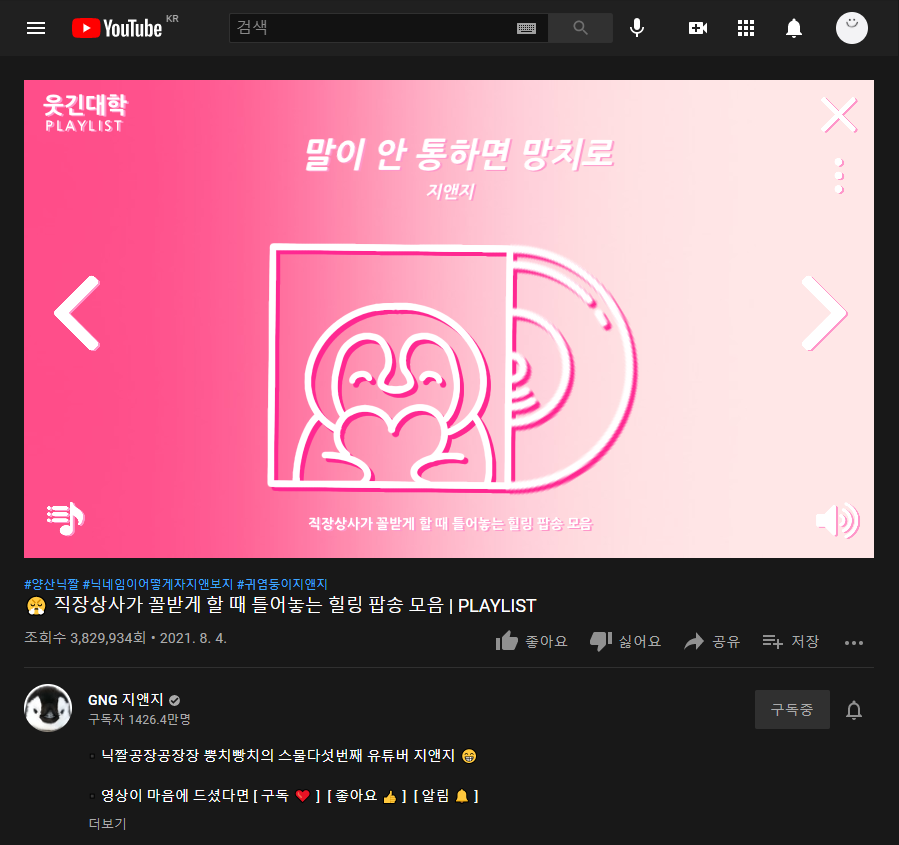Open the three-dot more actions menu below the video
This screenshot has height=845, width=899.
coord(854,643)
